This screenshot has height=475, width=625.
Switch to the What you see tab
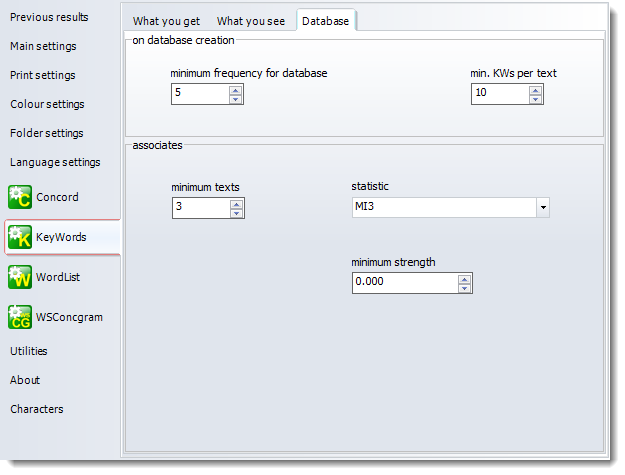[x=251, y=21]
